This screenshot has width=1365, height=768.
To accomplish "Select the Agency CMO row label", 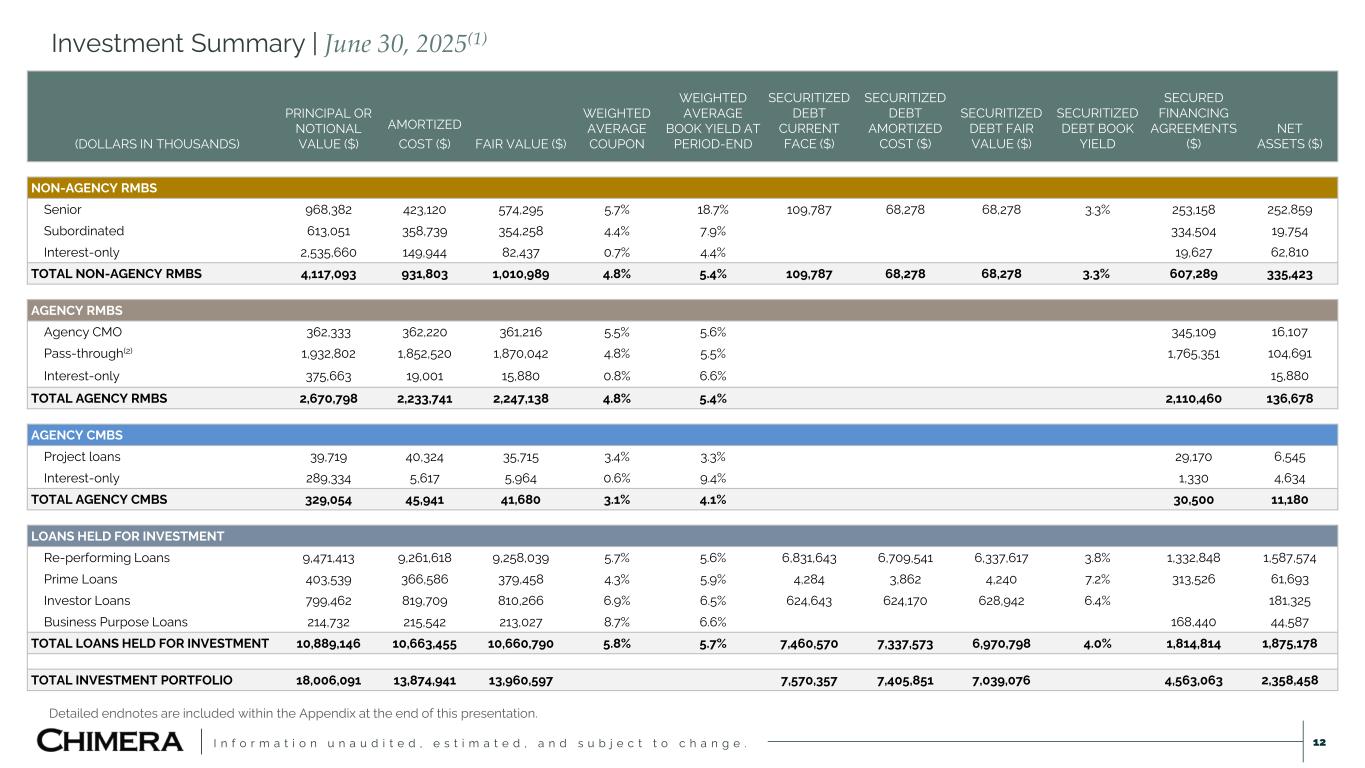I will (x=83, y=333).
